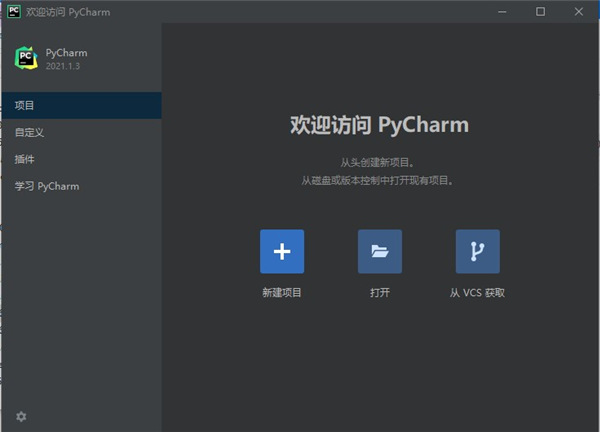Screen dimensions: 600x432
Task: Maximize the PyCharm welcome window
Action: [540, 12]
